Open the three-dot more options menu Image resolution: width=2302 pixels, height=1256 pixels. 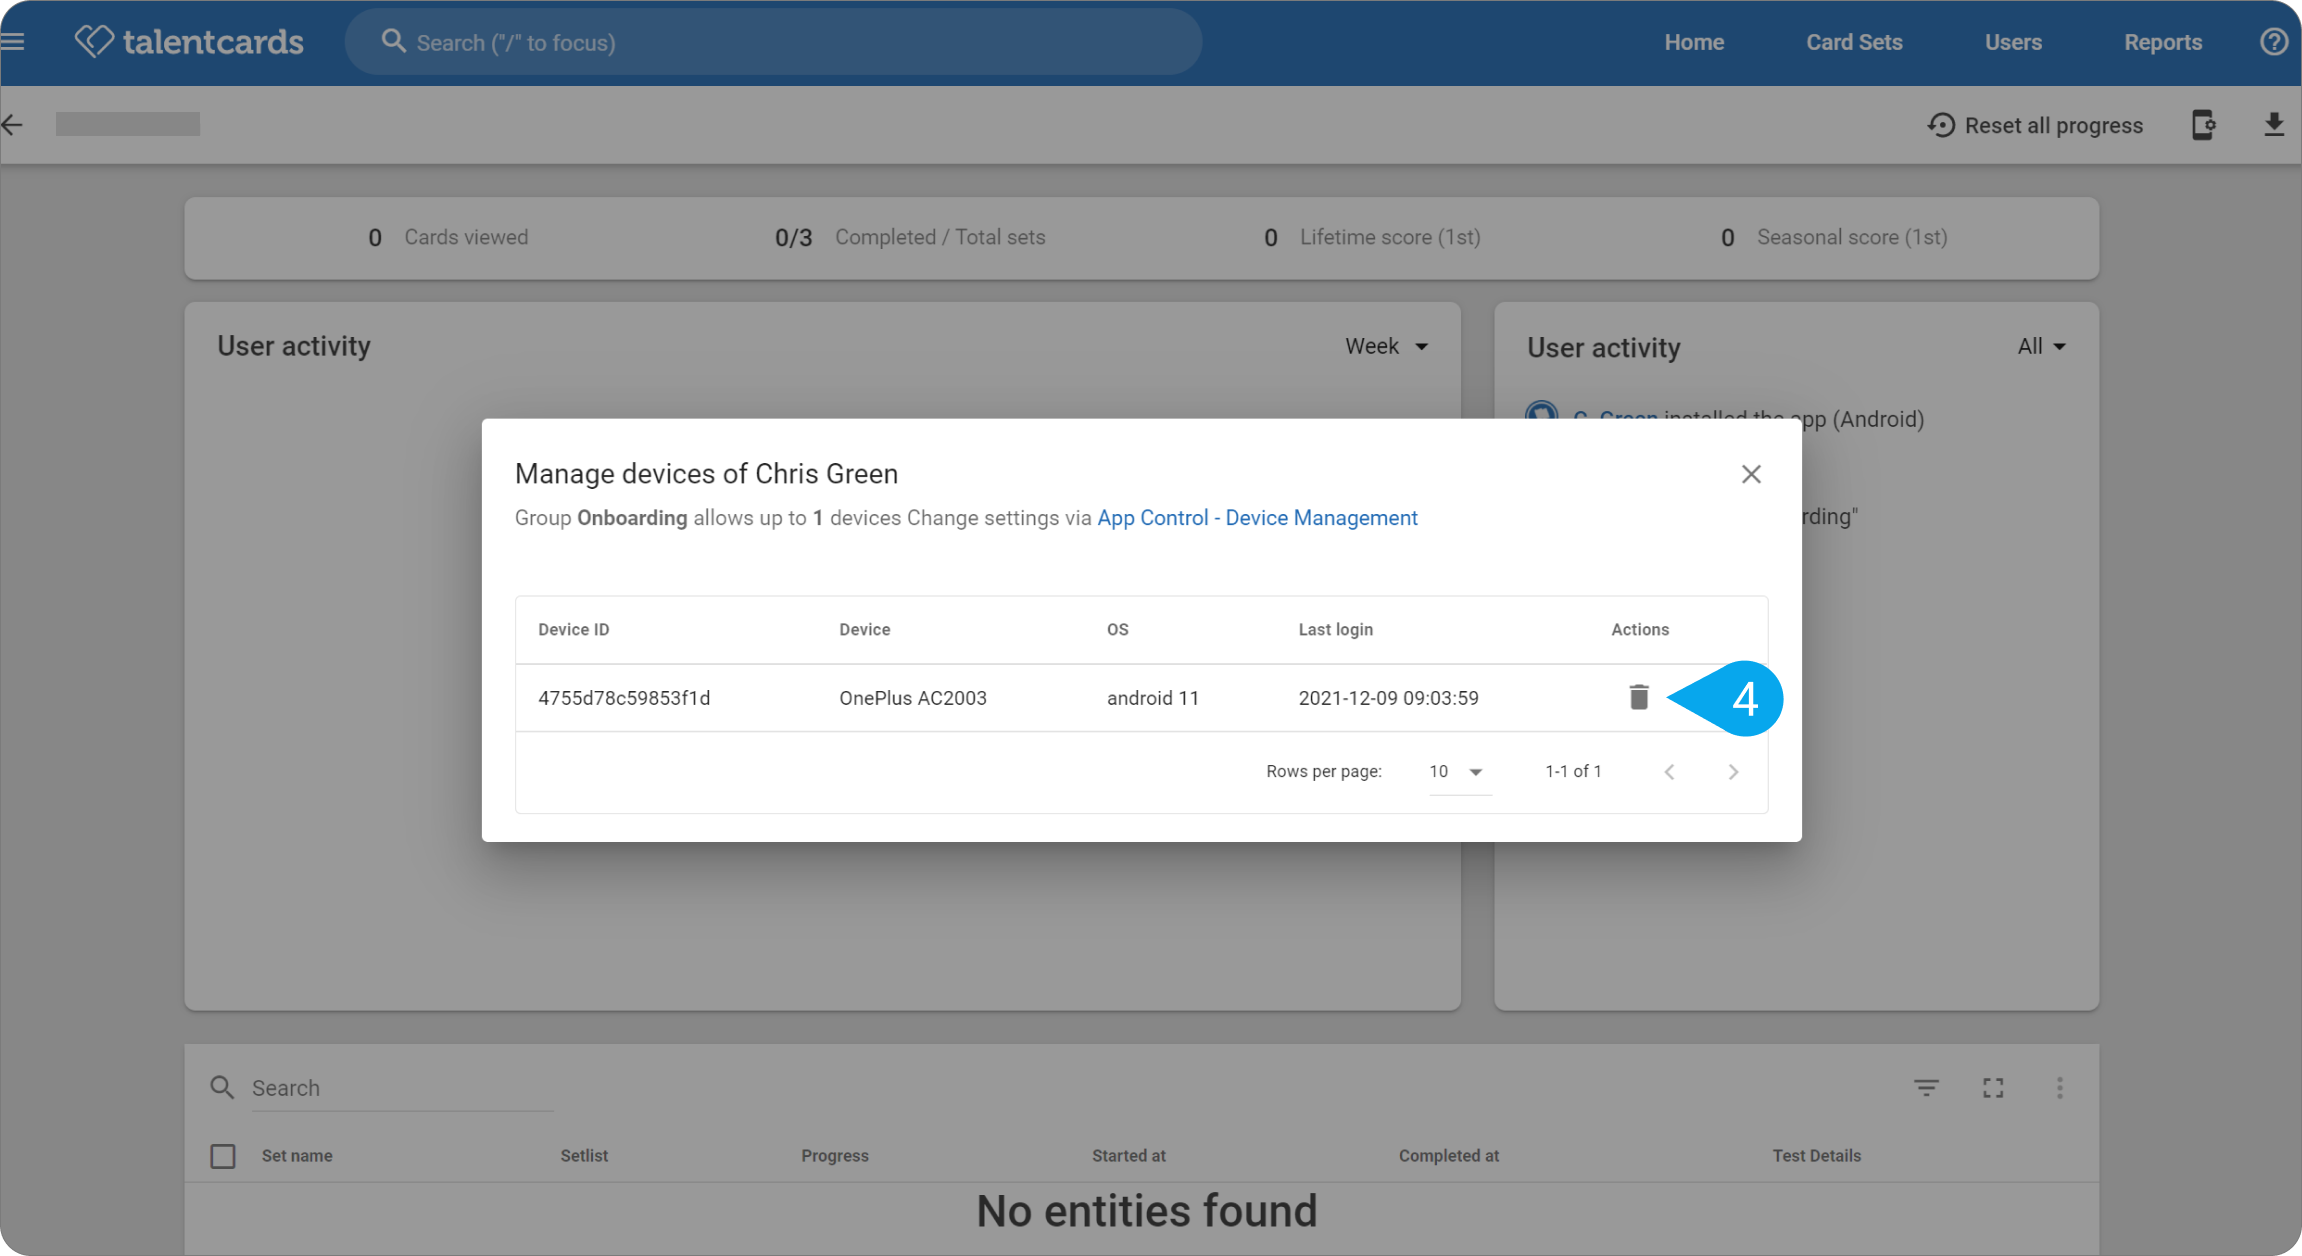[2060, 1088]
